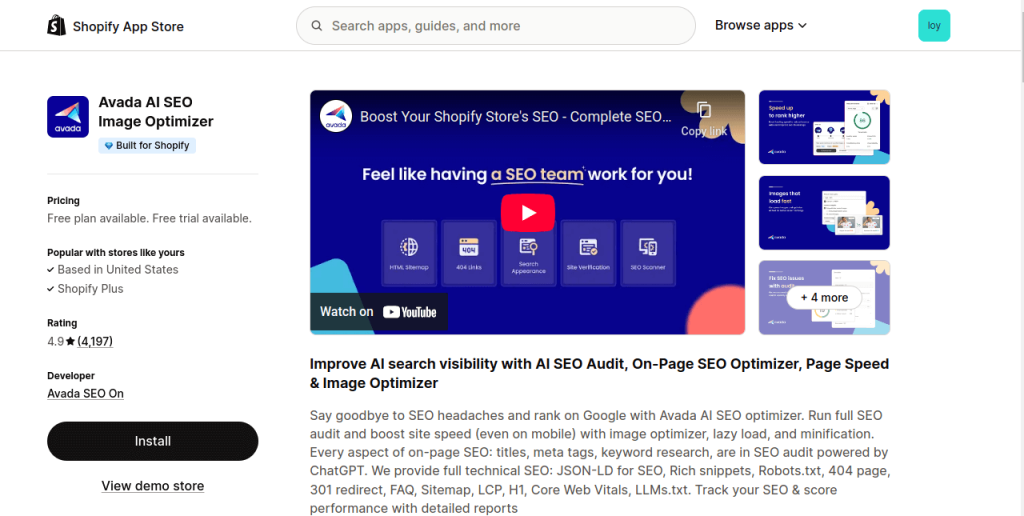The image size is (1024, 516).
Task: Click the Built for Shopify diamond icon
Action: point(108,146)
